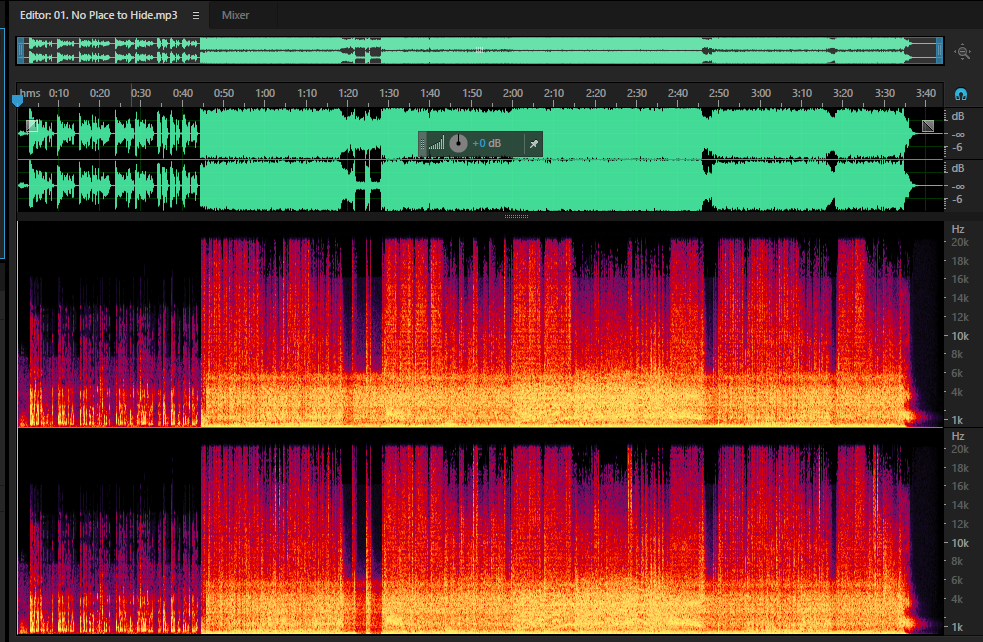983x642 pixels.
Task: Click 1:00 on the time ruler
Action: point(265,93)
